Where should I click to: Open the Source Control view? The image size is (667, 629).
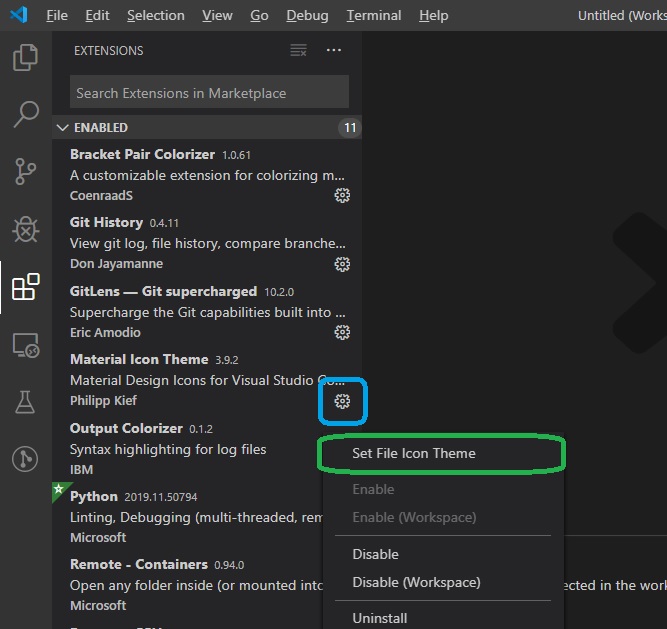point(26,171)
